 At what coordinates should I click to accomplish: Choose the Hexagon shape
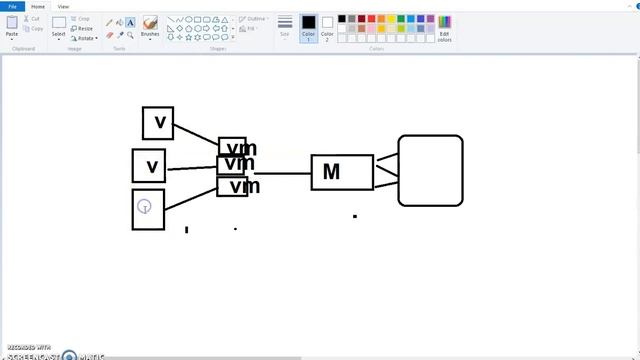[198, 28]
